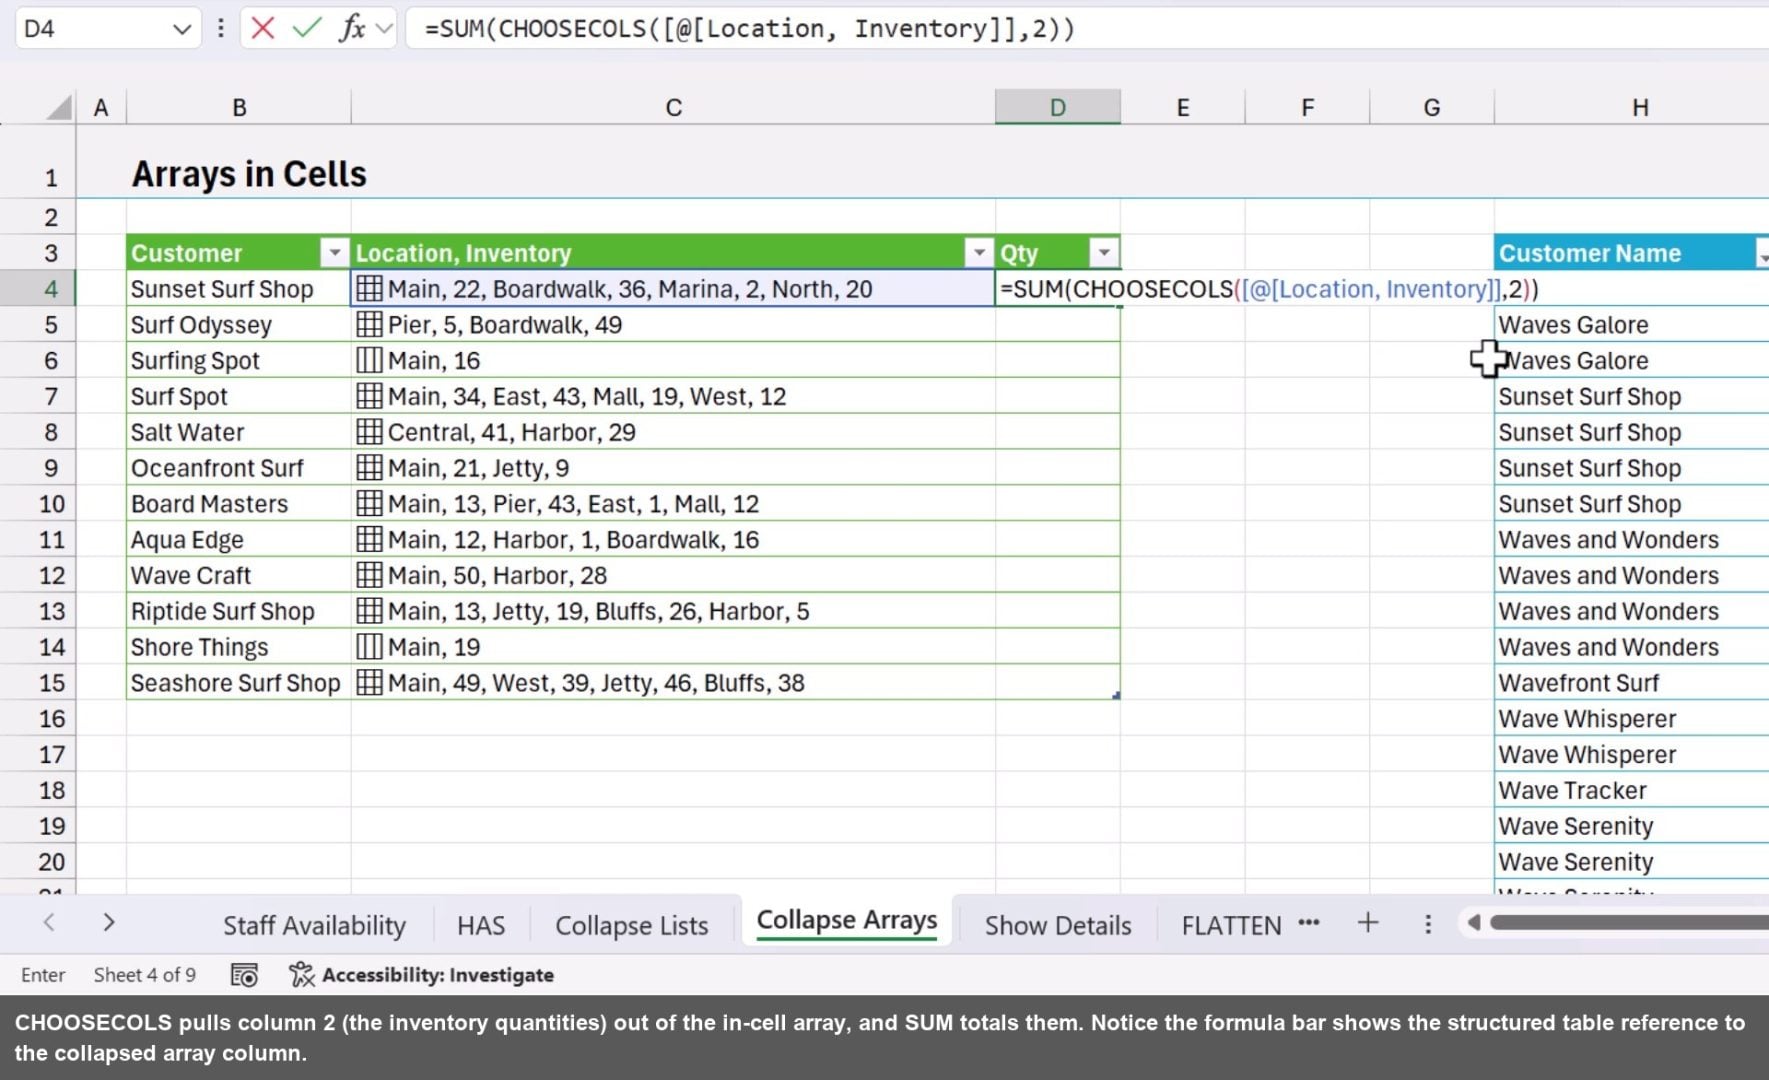This screenshot has height=1080, width=1769.
Task: Click the horizontal scrollbar thumb
Action: pos(1629,922)
